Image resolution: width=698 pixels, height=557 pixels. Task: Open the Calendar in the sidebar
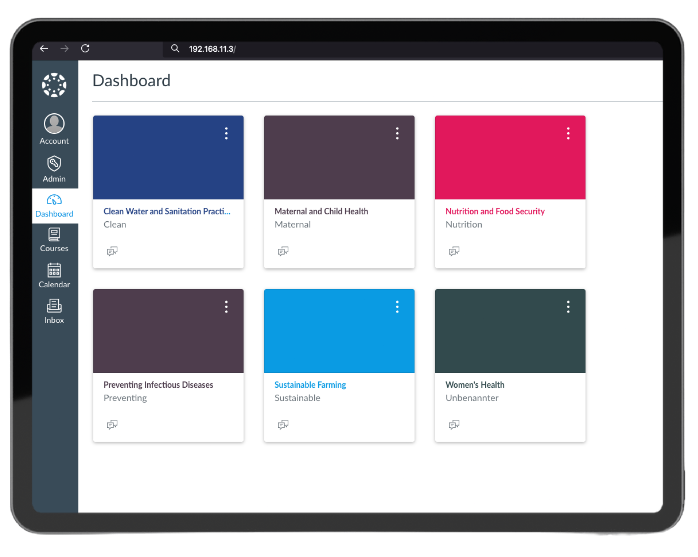click(x=54, y=275)
